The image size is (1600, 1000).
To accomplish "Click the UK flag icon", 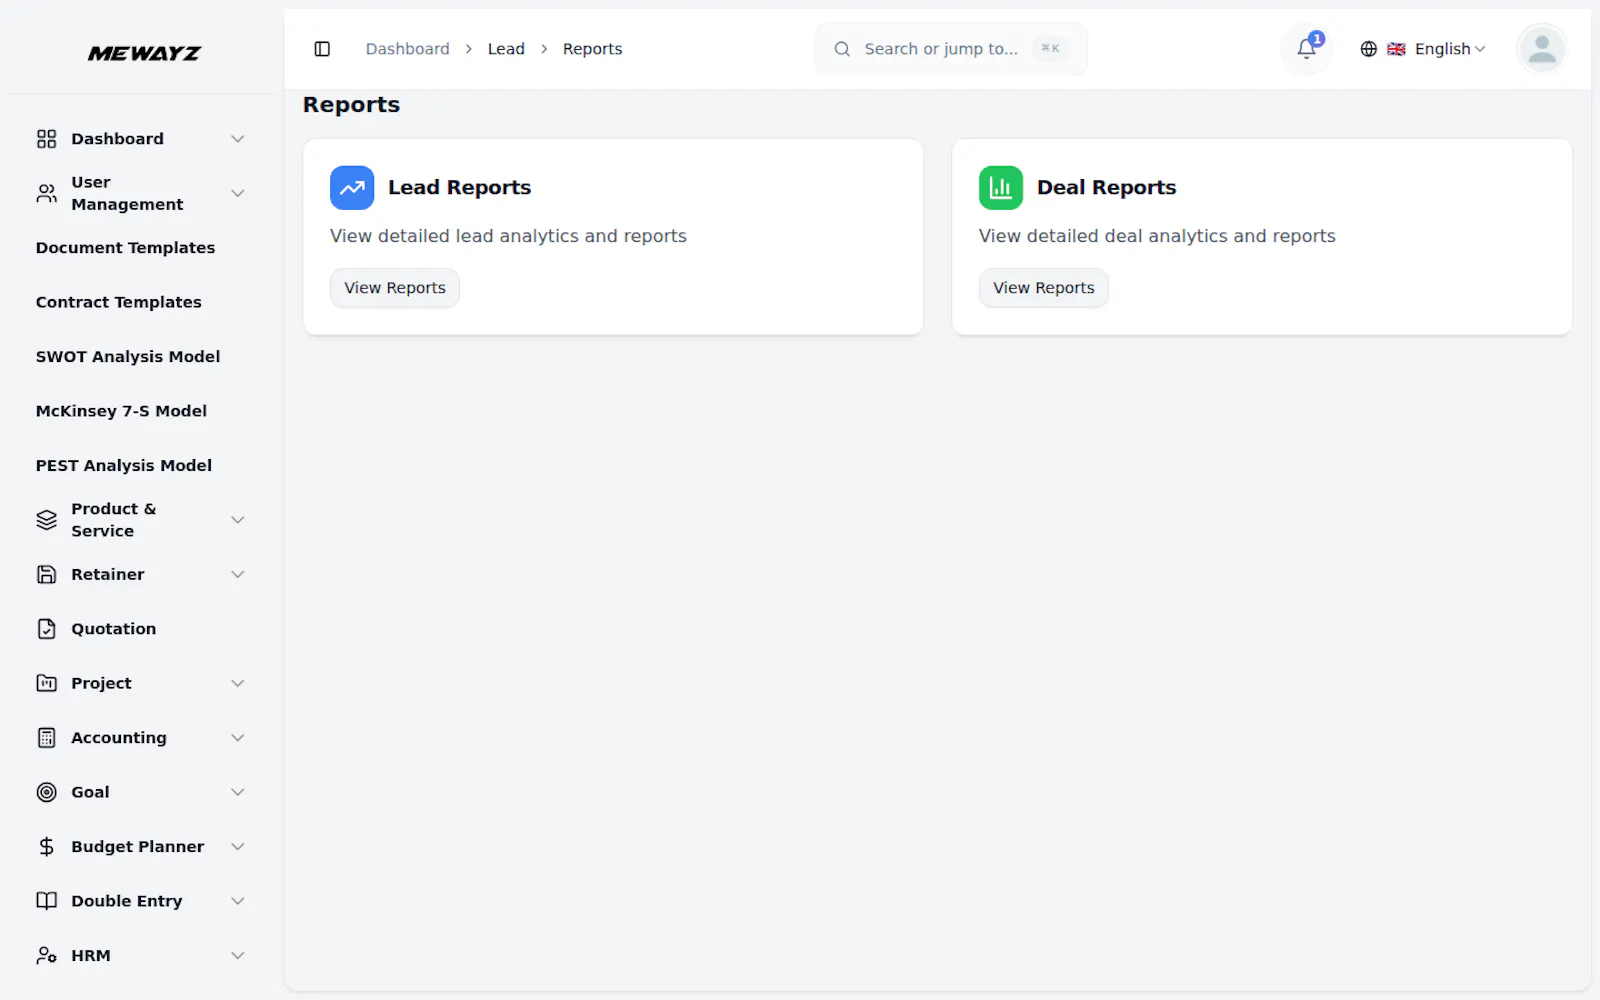I will [1396, 49].
